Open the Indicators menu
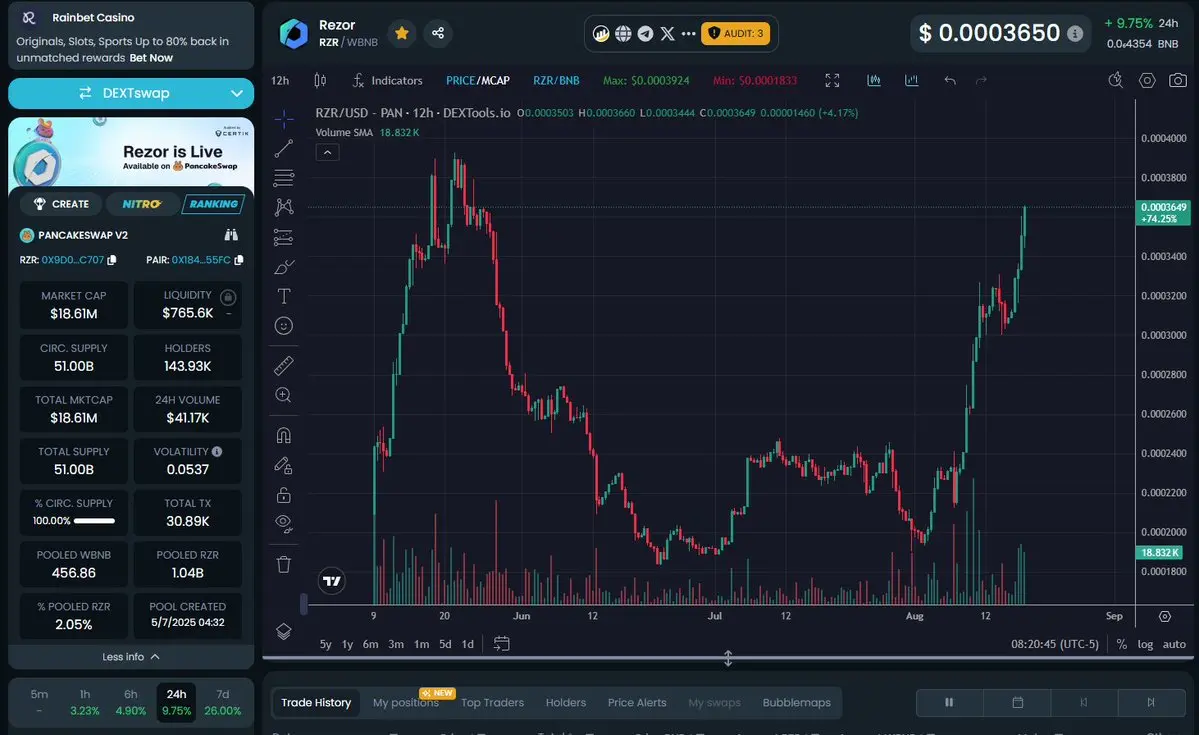The height and width of the screenshot is (735, 1199). pyautogui.click(x=388, y=80)
